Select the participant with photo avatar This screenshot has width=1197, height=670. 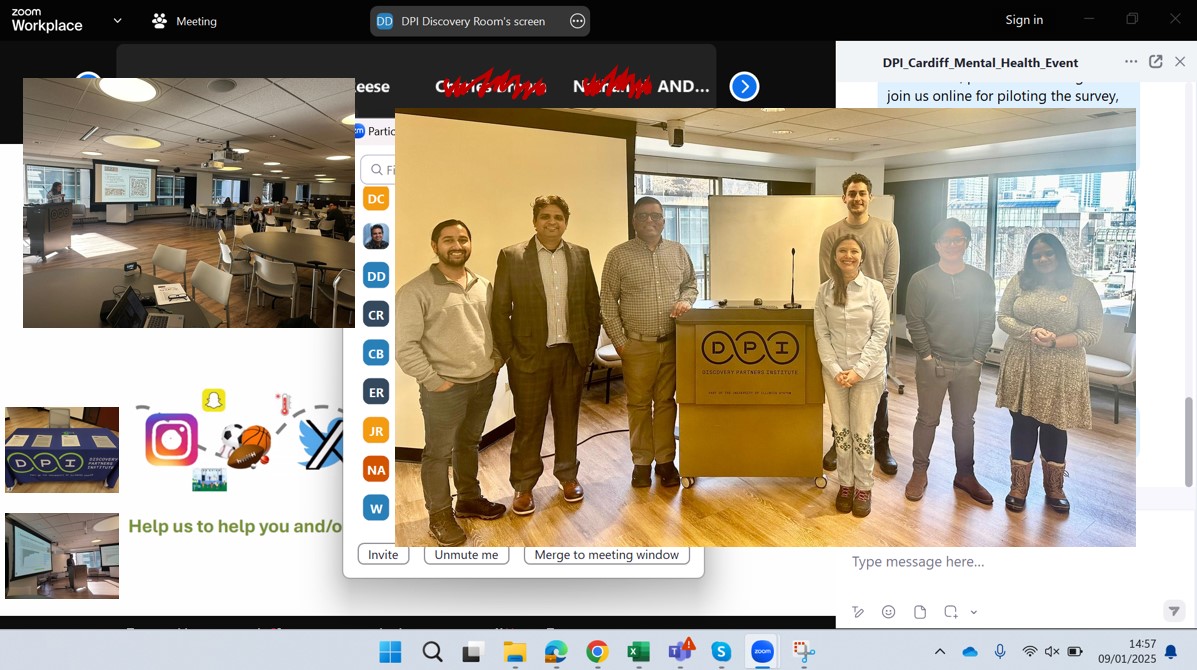[376, 237]
